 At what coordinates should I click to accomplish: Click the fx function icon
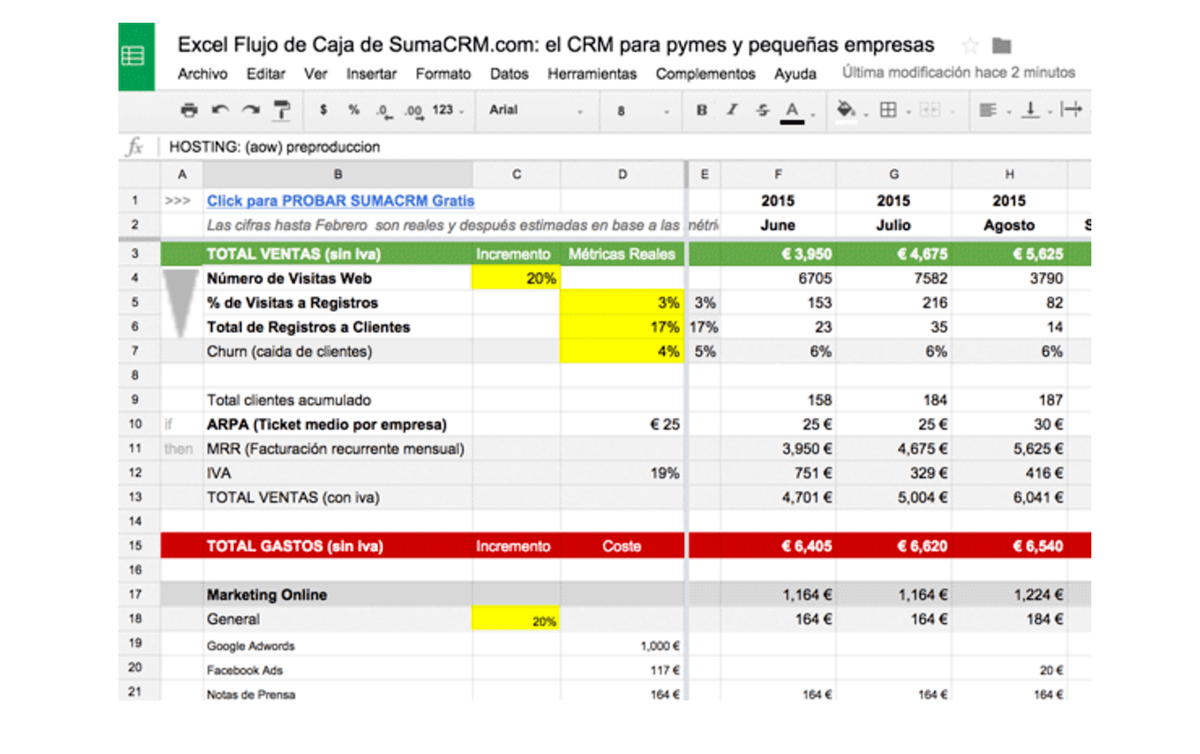click(134, 147)
